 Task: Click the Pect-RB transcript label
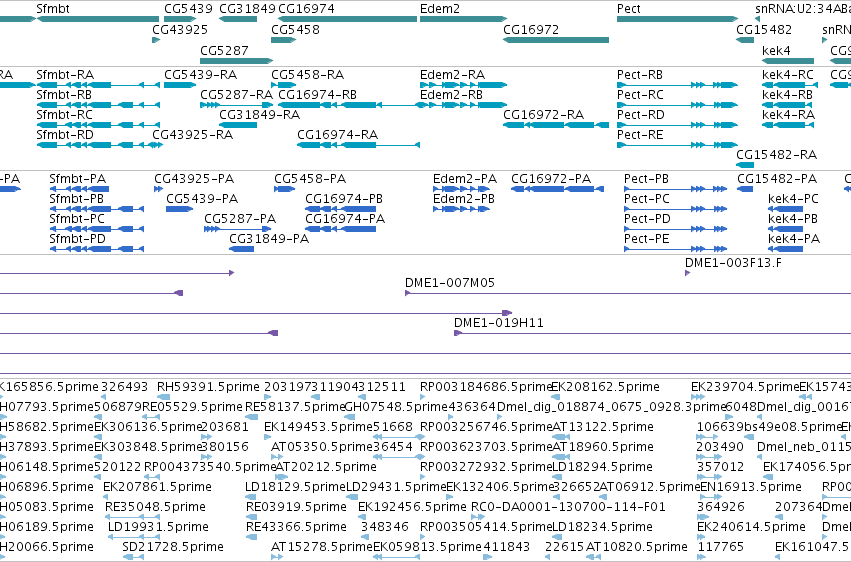[x=640, y=74]
